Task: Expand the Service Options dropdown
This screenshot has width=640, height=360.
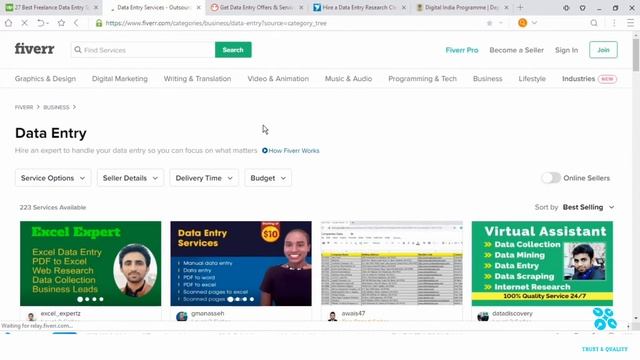Action: point(53,178)
